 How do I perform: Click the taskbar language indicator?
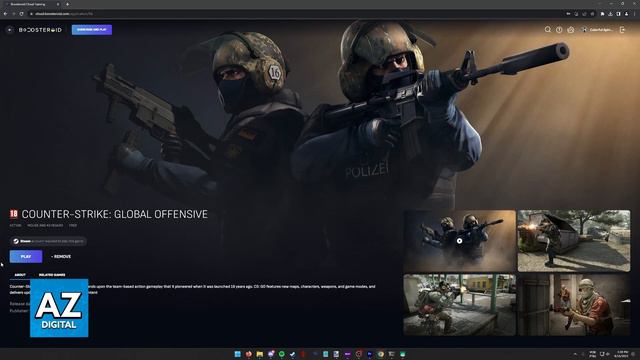coord(593,354)
